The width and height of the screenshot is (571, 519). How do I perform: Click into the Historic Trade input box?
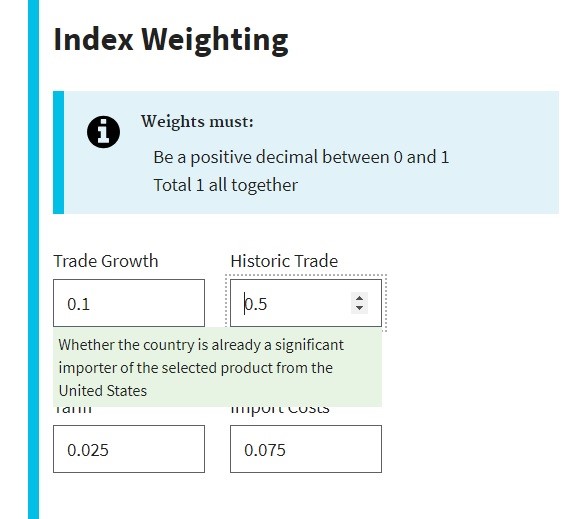coord(306,303)
